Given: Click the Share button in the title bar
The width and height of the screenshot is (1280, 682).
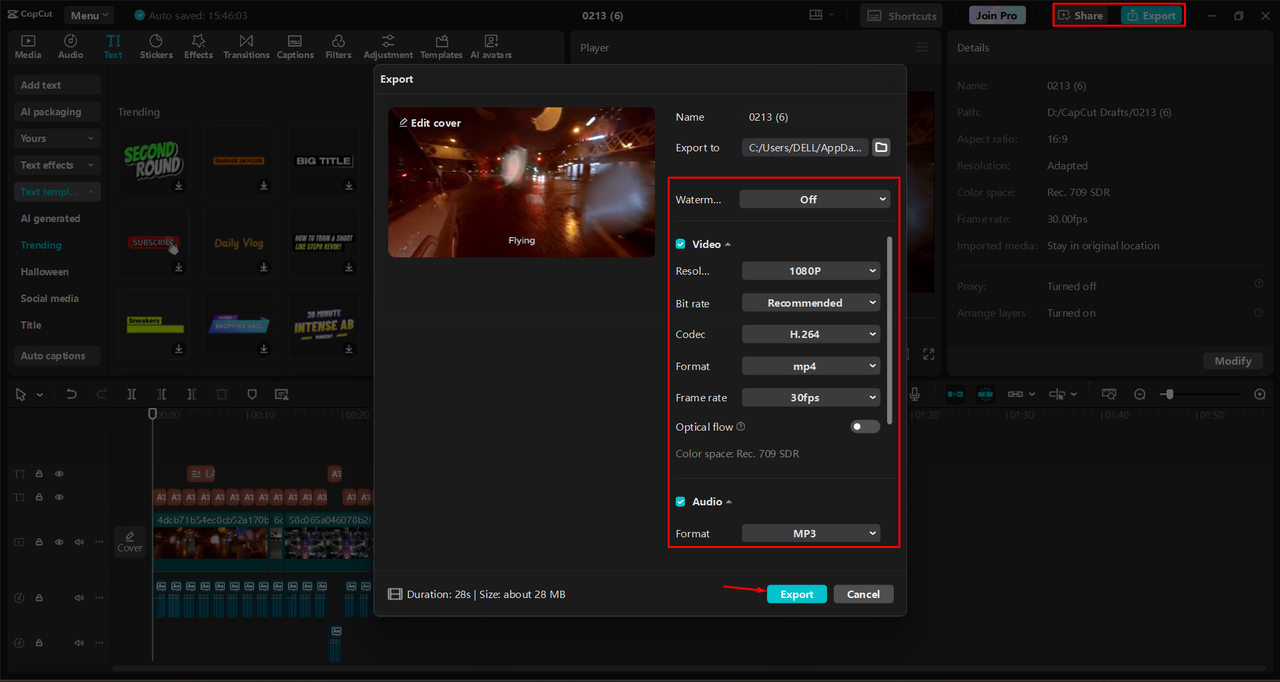Looking at the screenshot, I should [1081, 15].
